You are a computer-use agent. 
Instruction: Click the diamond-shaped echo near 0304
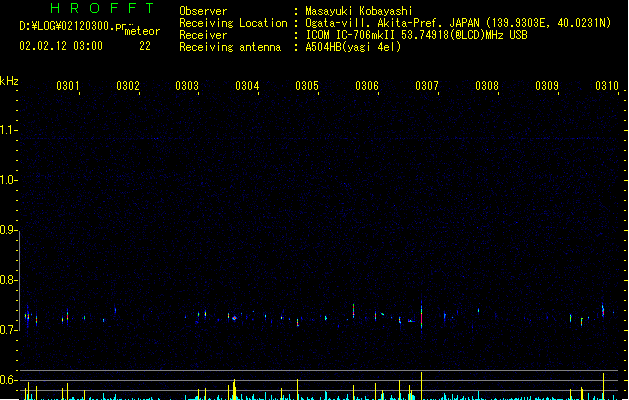(x=235, y=318)
